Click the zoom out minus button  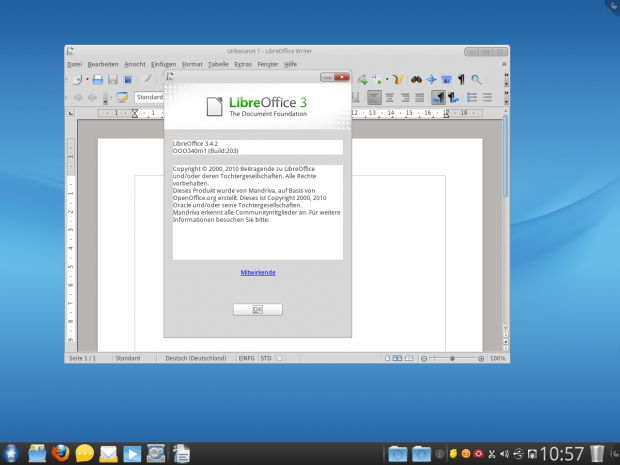[424, 359]
